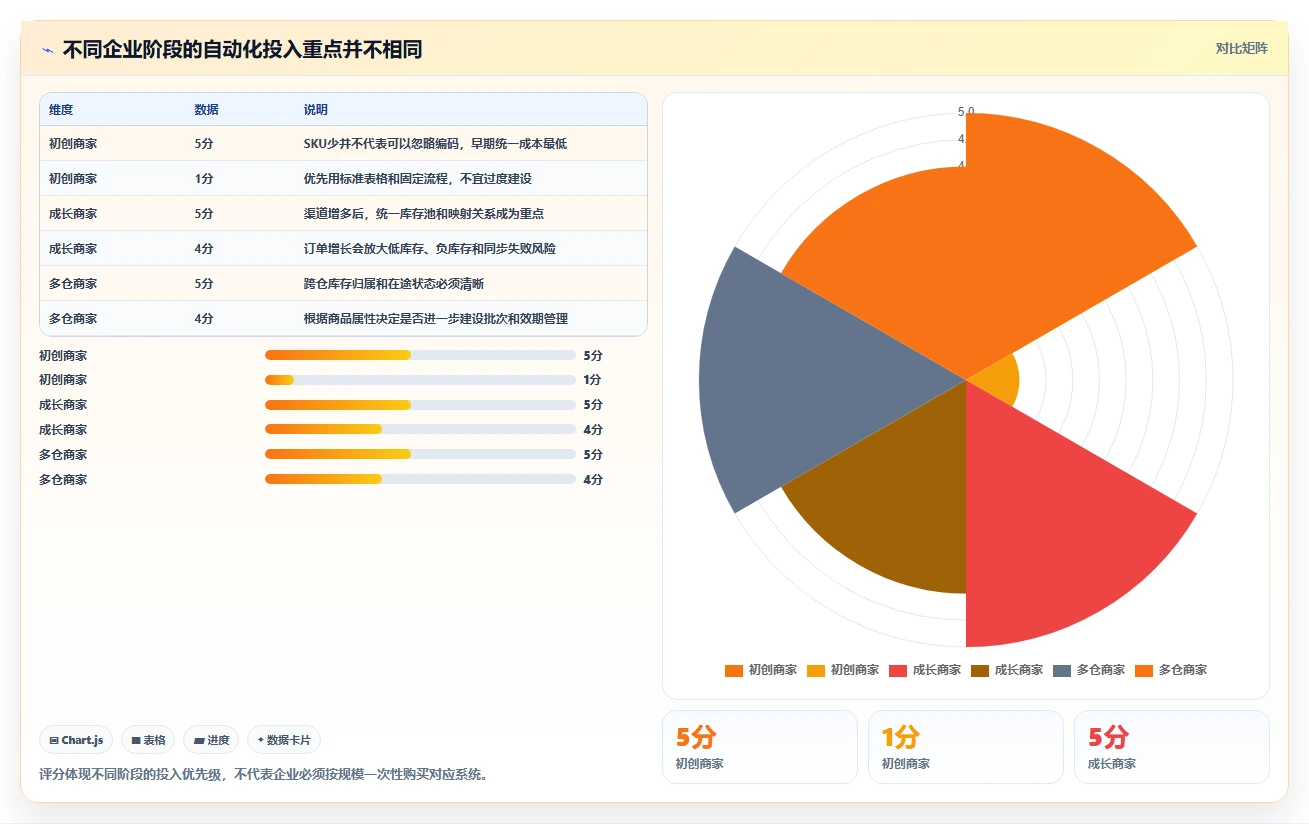Click the footnote starting with 评分体现不同阶段
The width and height of the screenshot is (1309, 824).
pos(264,775)
